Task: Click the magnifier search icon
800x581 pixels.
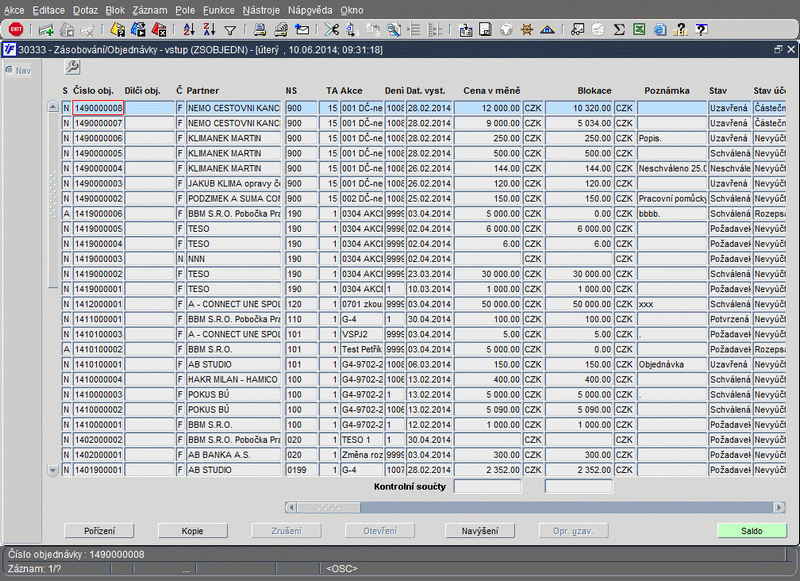Action: click(393, 30)
